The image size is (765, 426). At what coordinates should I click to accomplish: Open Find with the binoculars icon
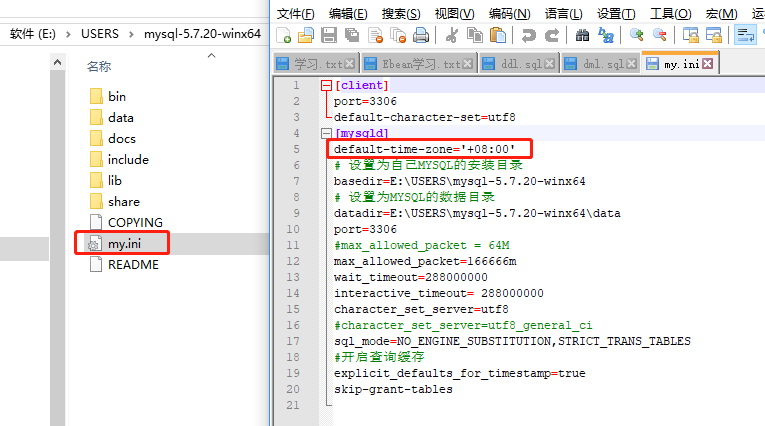click(583, 35)
